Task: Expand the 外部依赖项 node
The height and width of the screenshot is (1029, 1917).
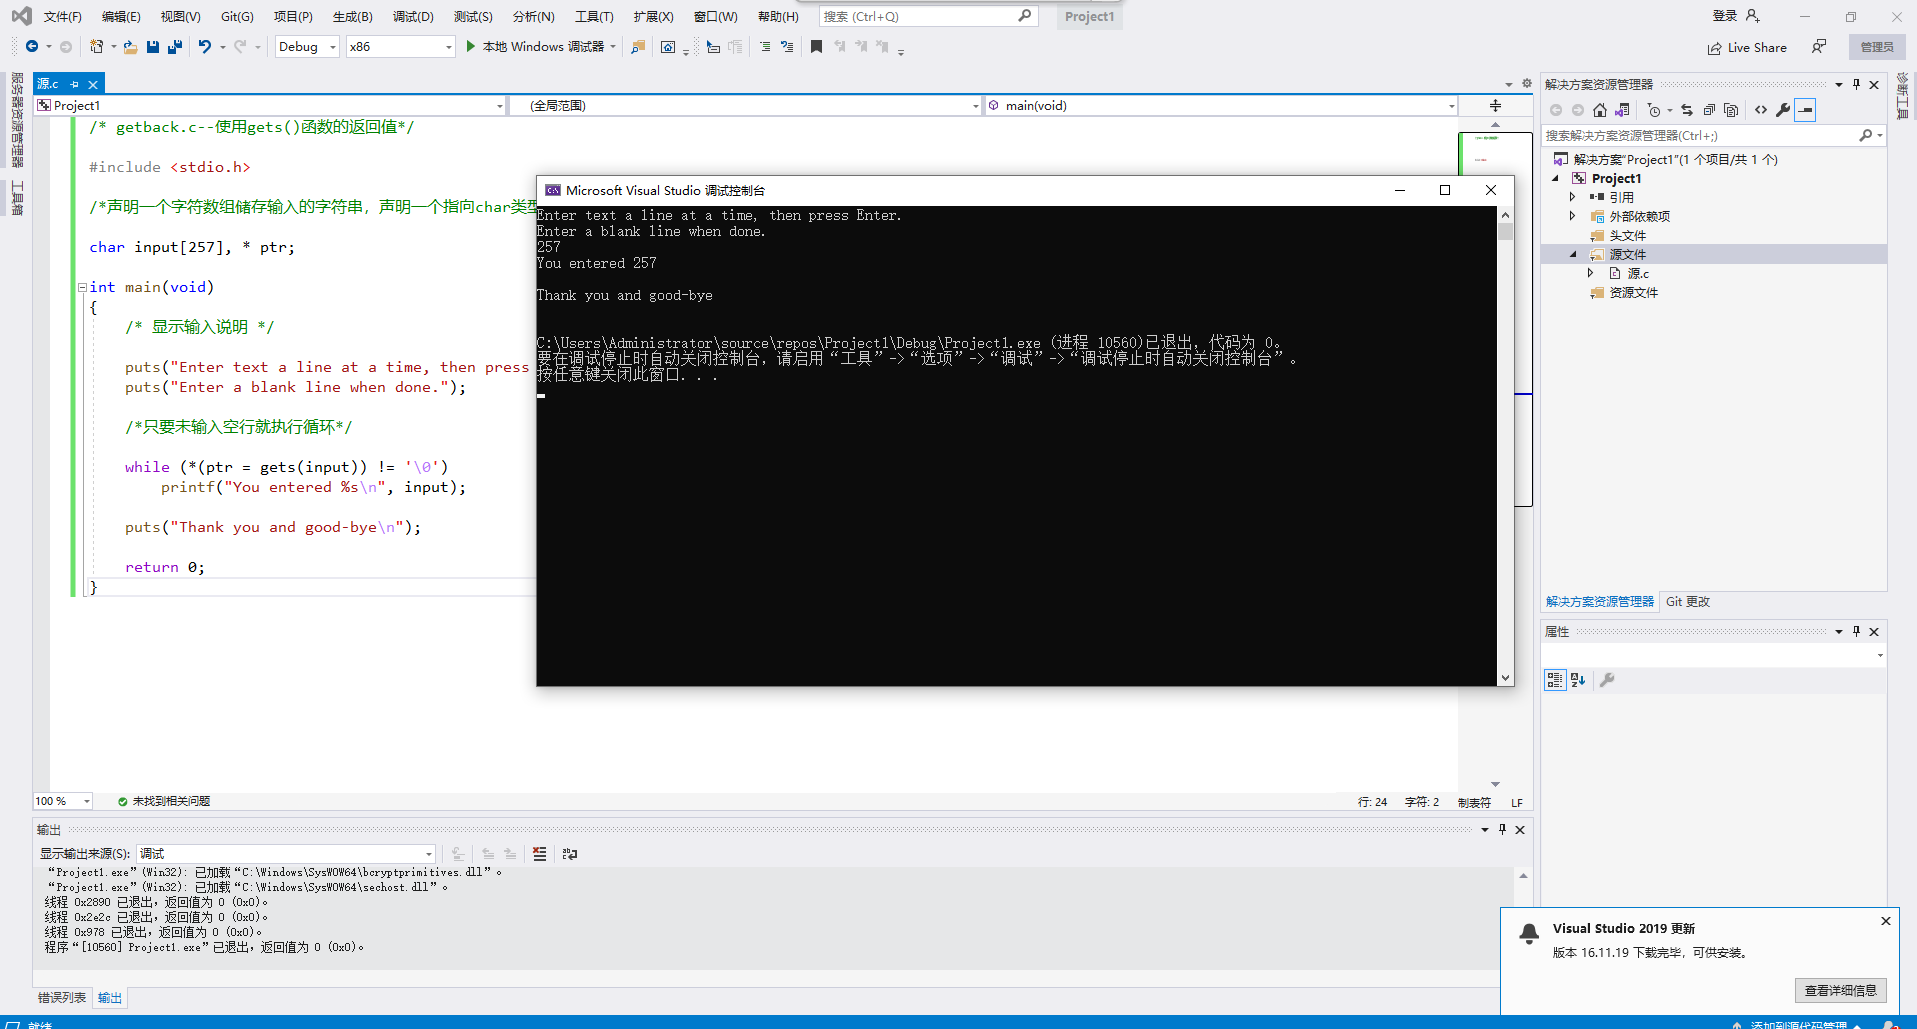Action: pyautogui.click(x=1572, y=216)
